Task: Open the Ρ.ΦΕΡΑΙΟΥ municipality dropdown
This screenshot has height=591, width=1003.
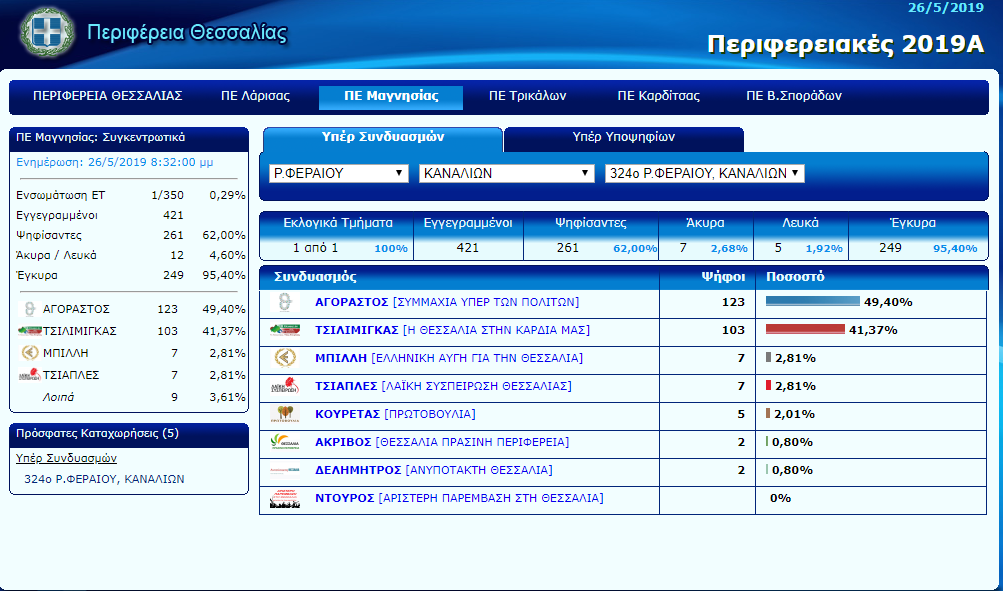Action: [339, 173]
